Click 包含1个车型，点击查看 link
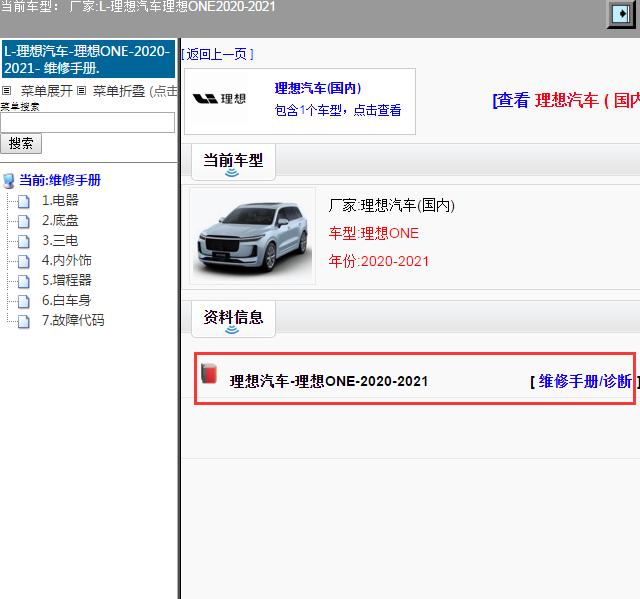Image resolution: width=640 pixels, height=599 pixels. 338,110
